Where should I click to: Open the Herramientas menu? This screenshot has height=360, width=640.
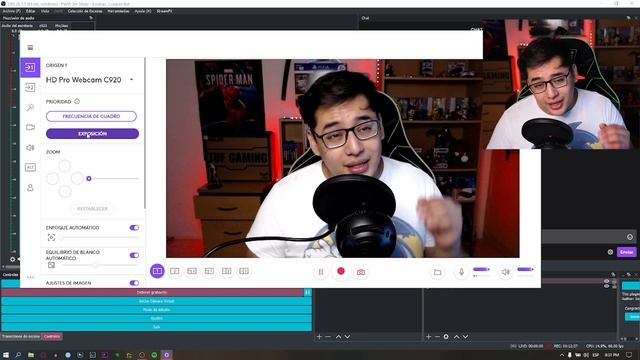click(118, 11)
